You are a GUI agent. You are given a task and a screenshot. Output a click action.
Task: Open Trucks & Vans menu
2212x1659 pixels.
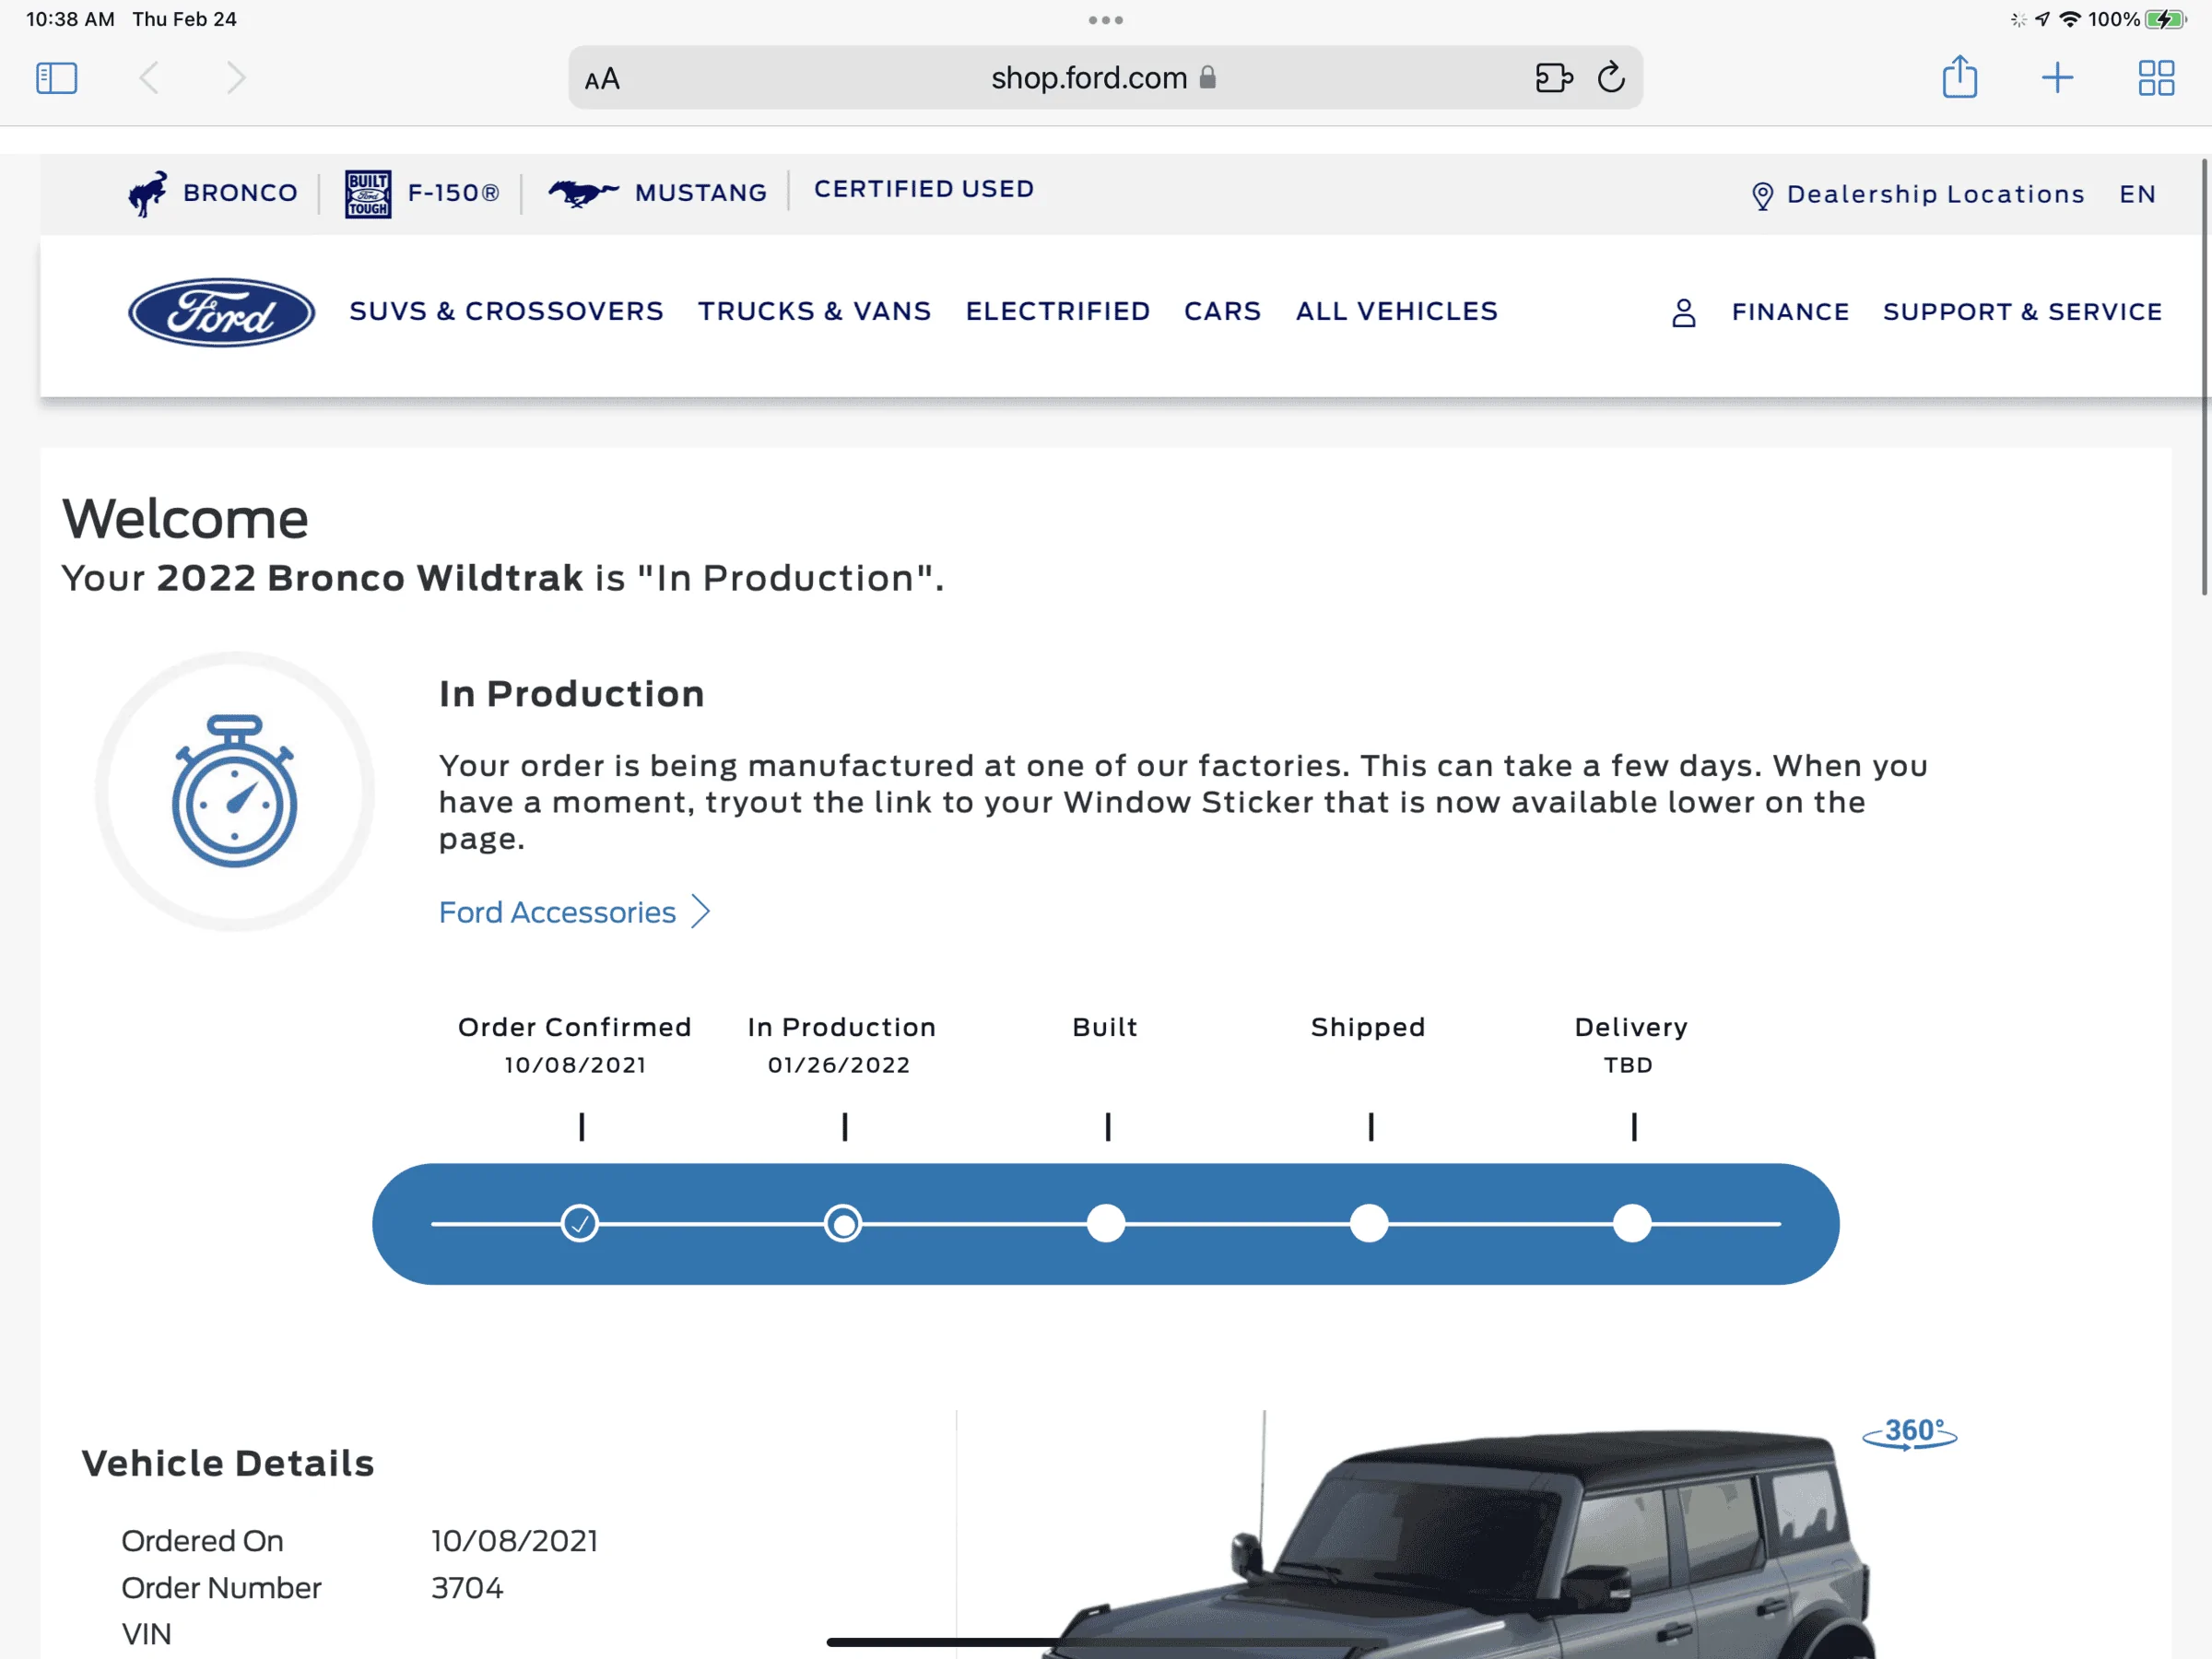[814, 311]
